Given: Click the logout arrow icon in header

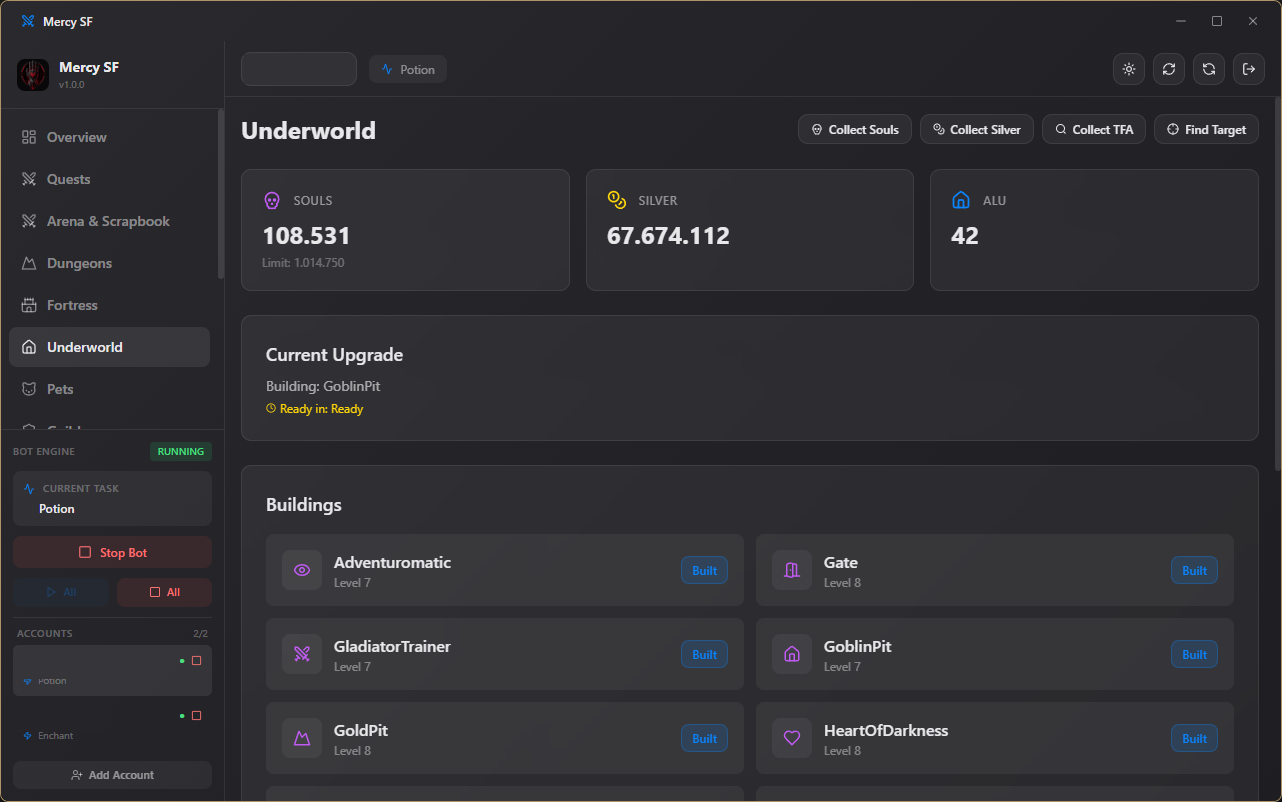Looking at the screenshot, I should (1249, 69).
